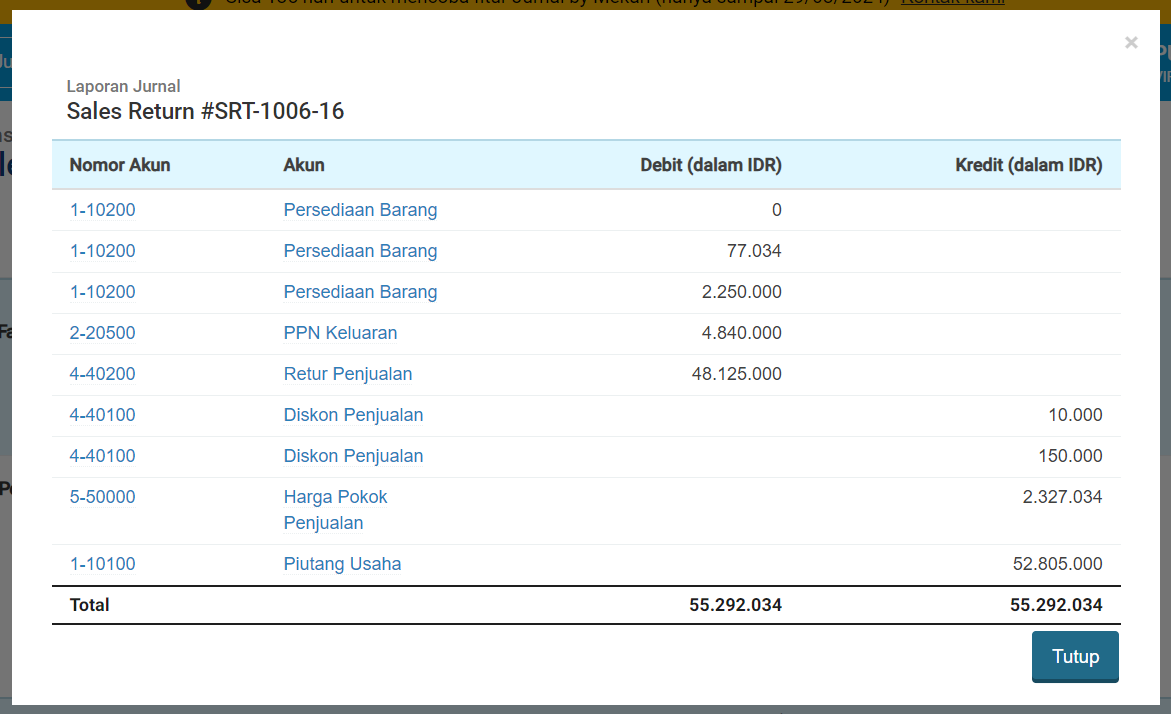Screen dimensions: 1171x714
Task: Open account 1-10200 in the zero-debit row
Action: [x=102, y=210]
